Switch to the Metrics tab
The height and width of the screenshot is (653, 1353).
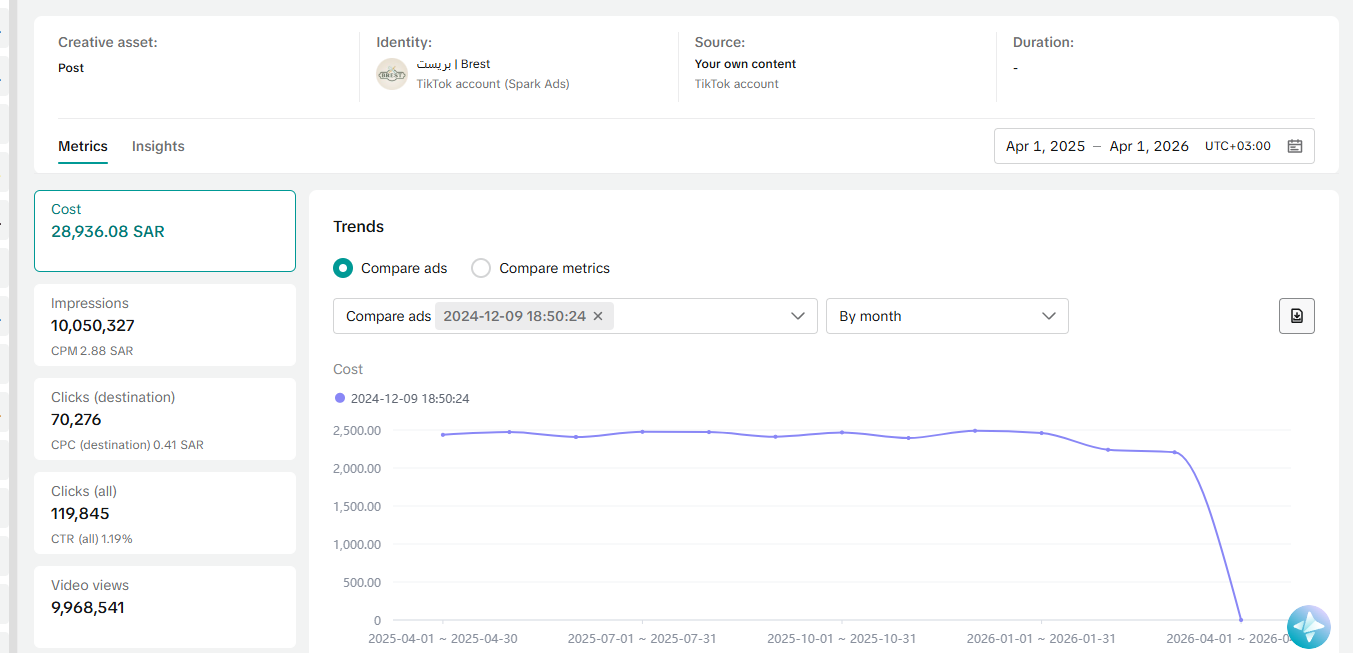coord(83,146)
